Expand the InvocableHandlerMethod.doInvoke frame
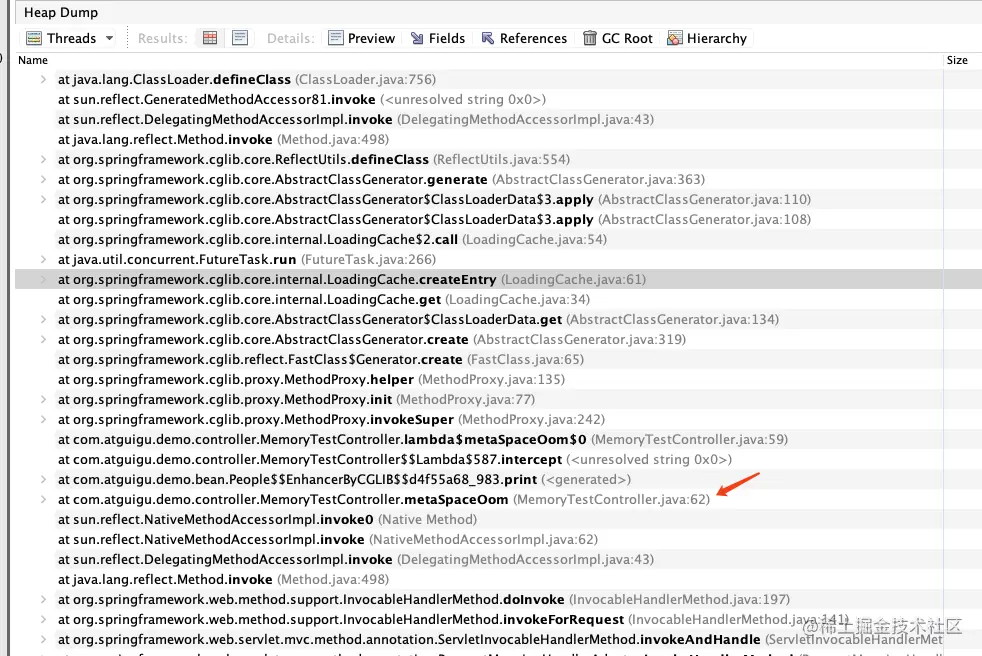982x656 pixels. click(43, 600)
